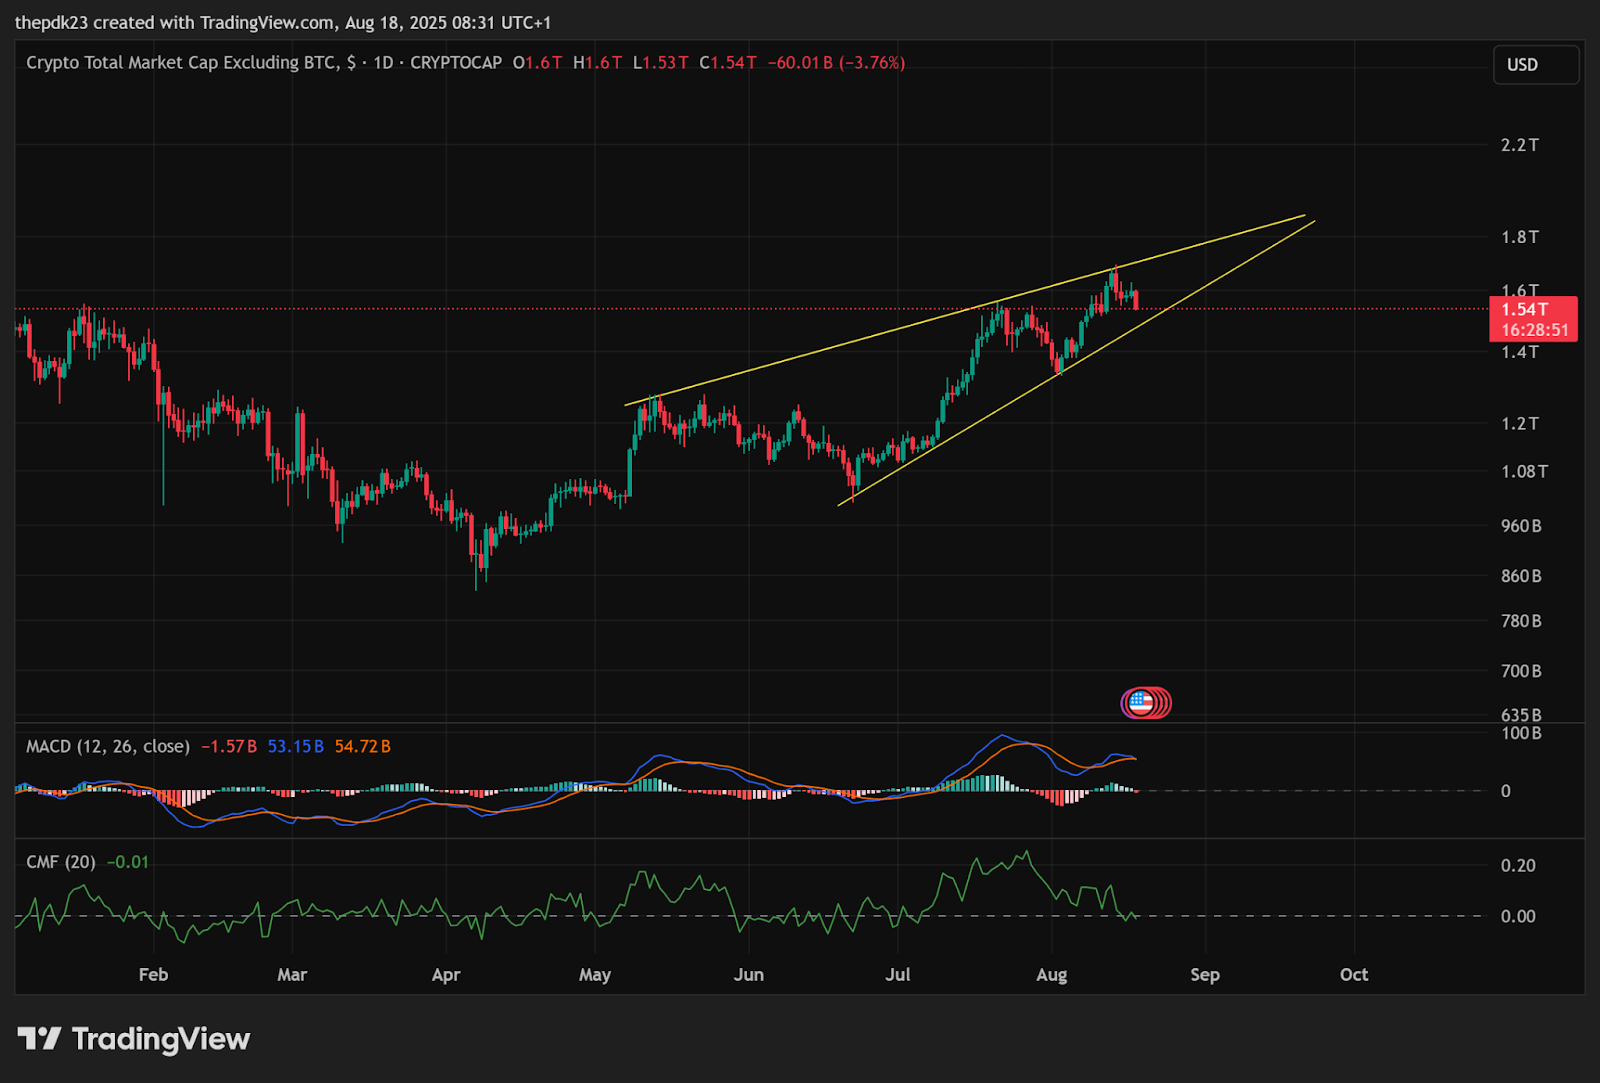
Task: Click the Aug label on time axis
Action: tap(1052, 974)
